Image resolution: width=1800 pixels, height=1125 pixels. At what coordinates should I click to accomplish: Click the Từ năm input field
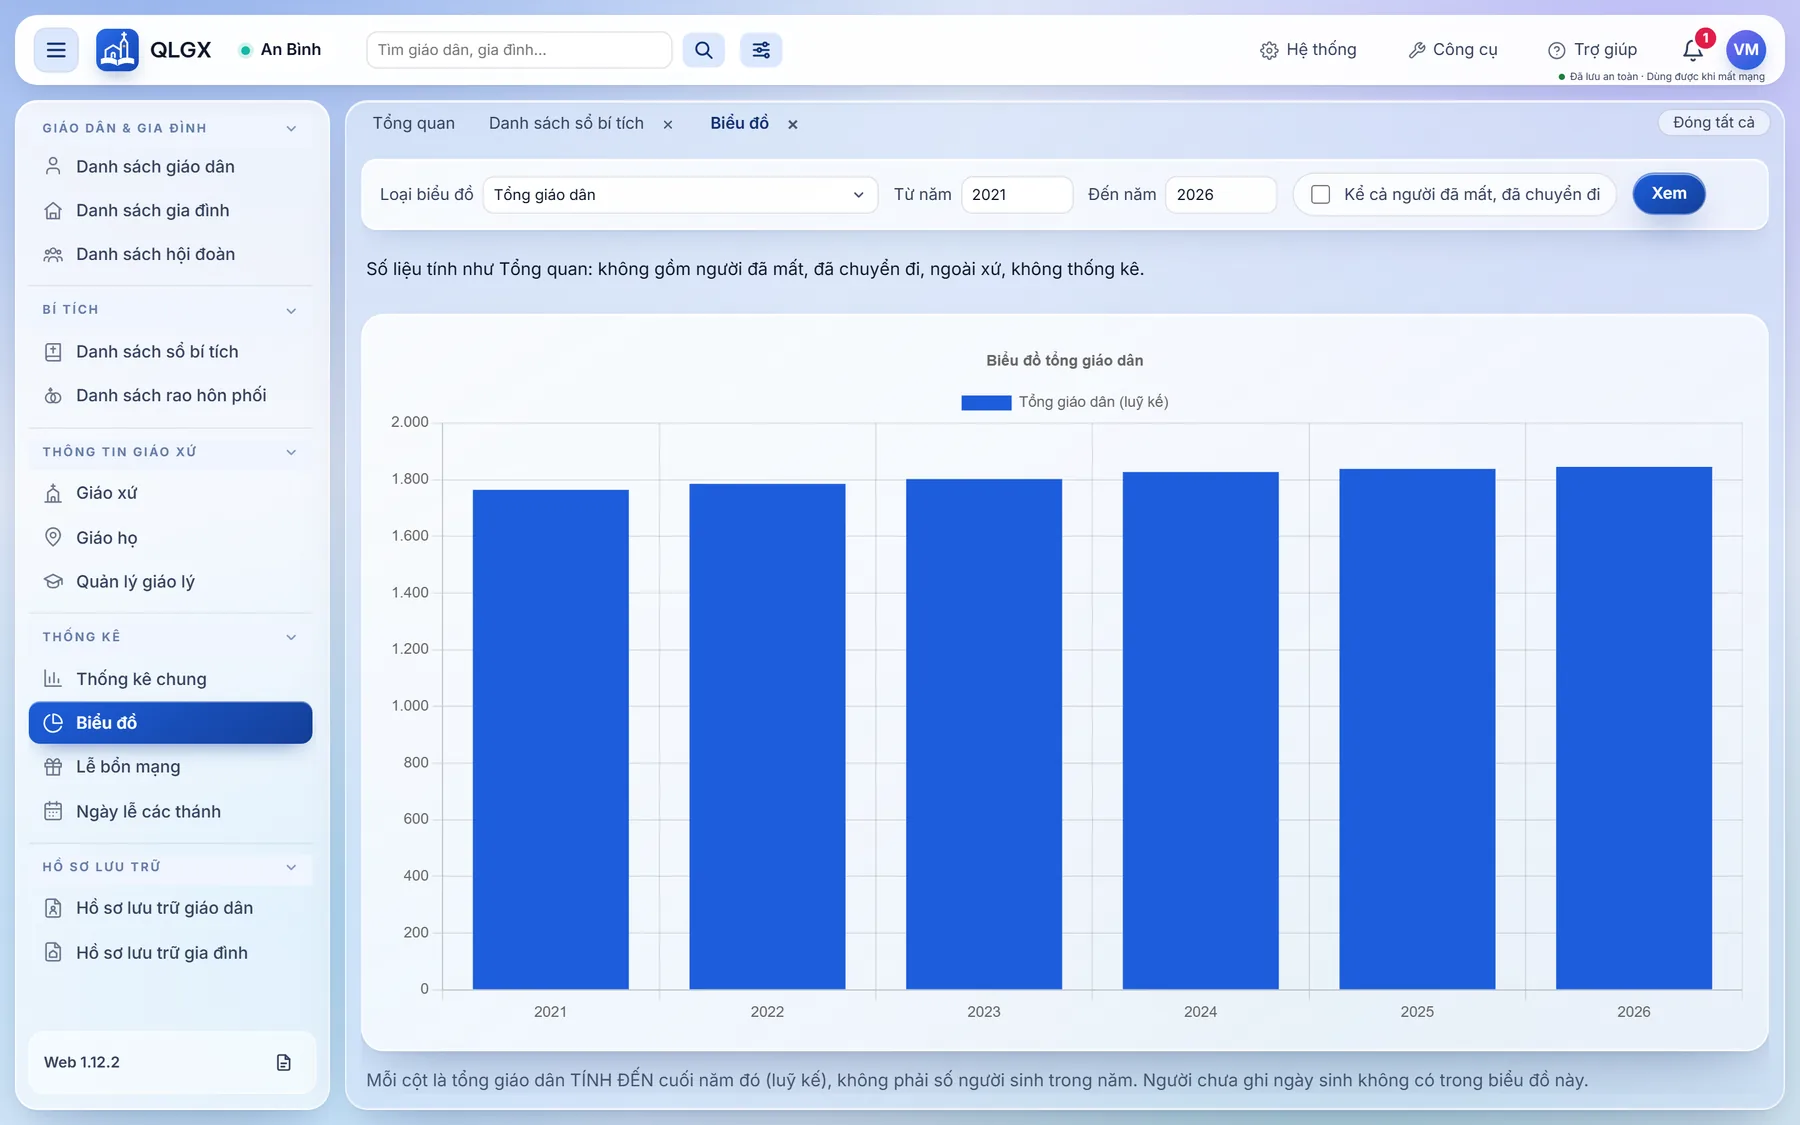tap(1017, 194)
